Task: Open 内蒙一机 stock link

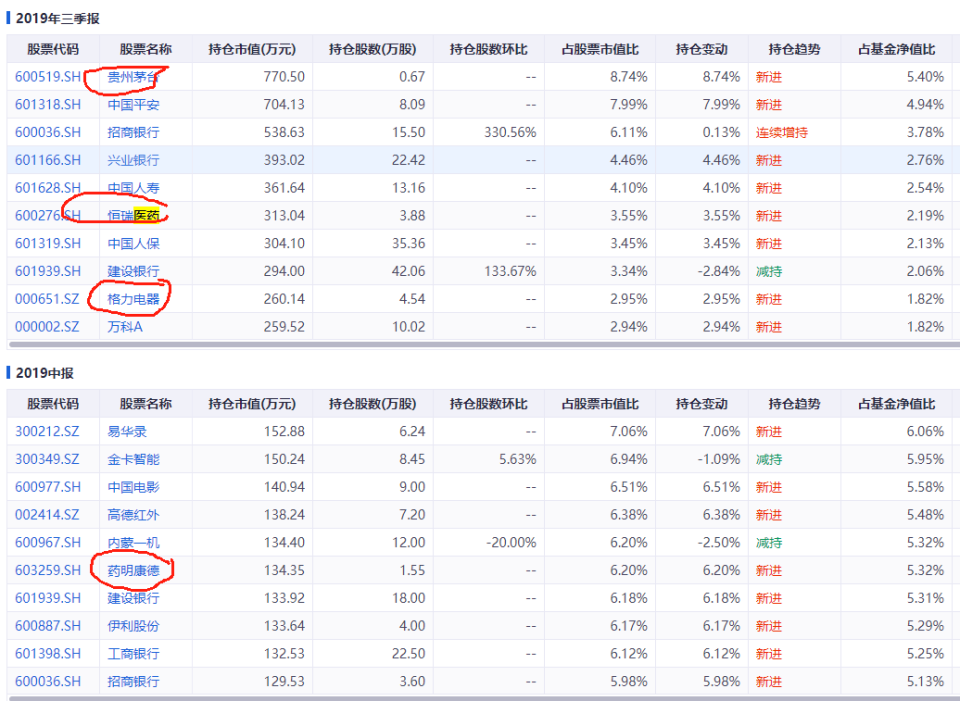Action: 133,543
